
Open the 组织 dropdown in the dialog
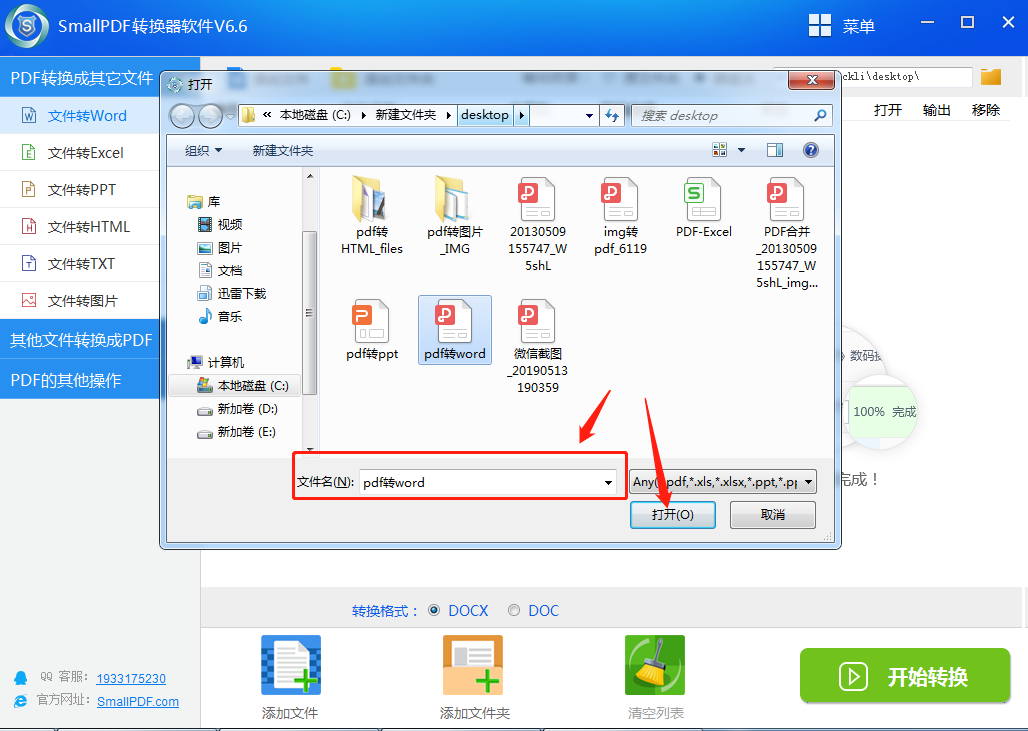202,149
